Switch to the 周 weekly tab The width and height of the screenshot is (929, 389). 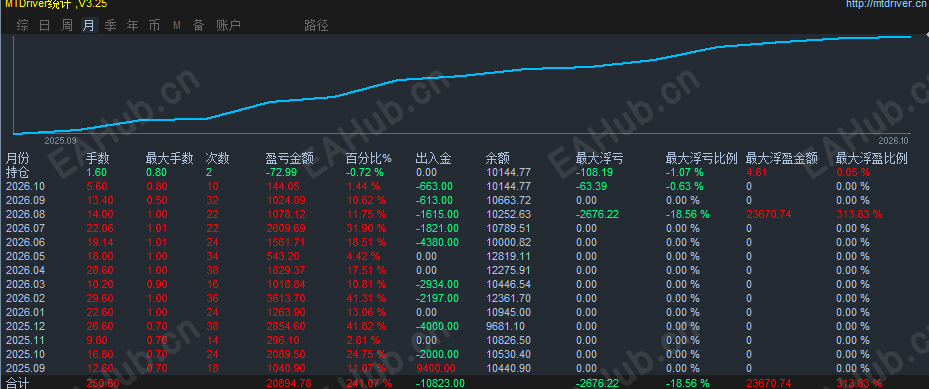[x=67, y=25]
